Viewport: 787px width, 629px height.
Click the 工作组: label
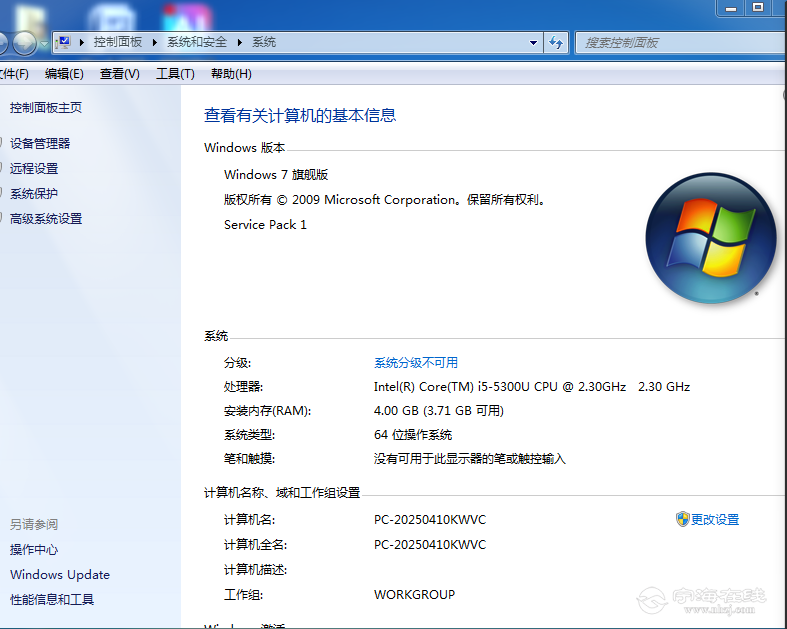click(x=243, y=595)
